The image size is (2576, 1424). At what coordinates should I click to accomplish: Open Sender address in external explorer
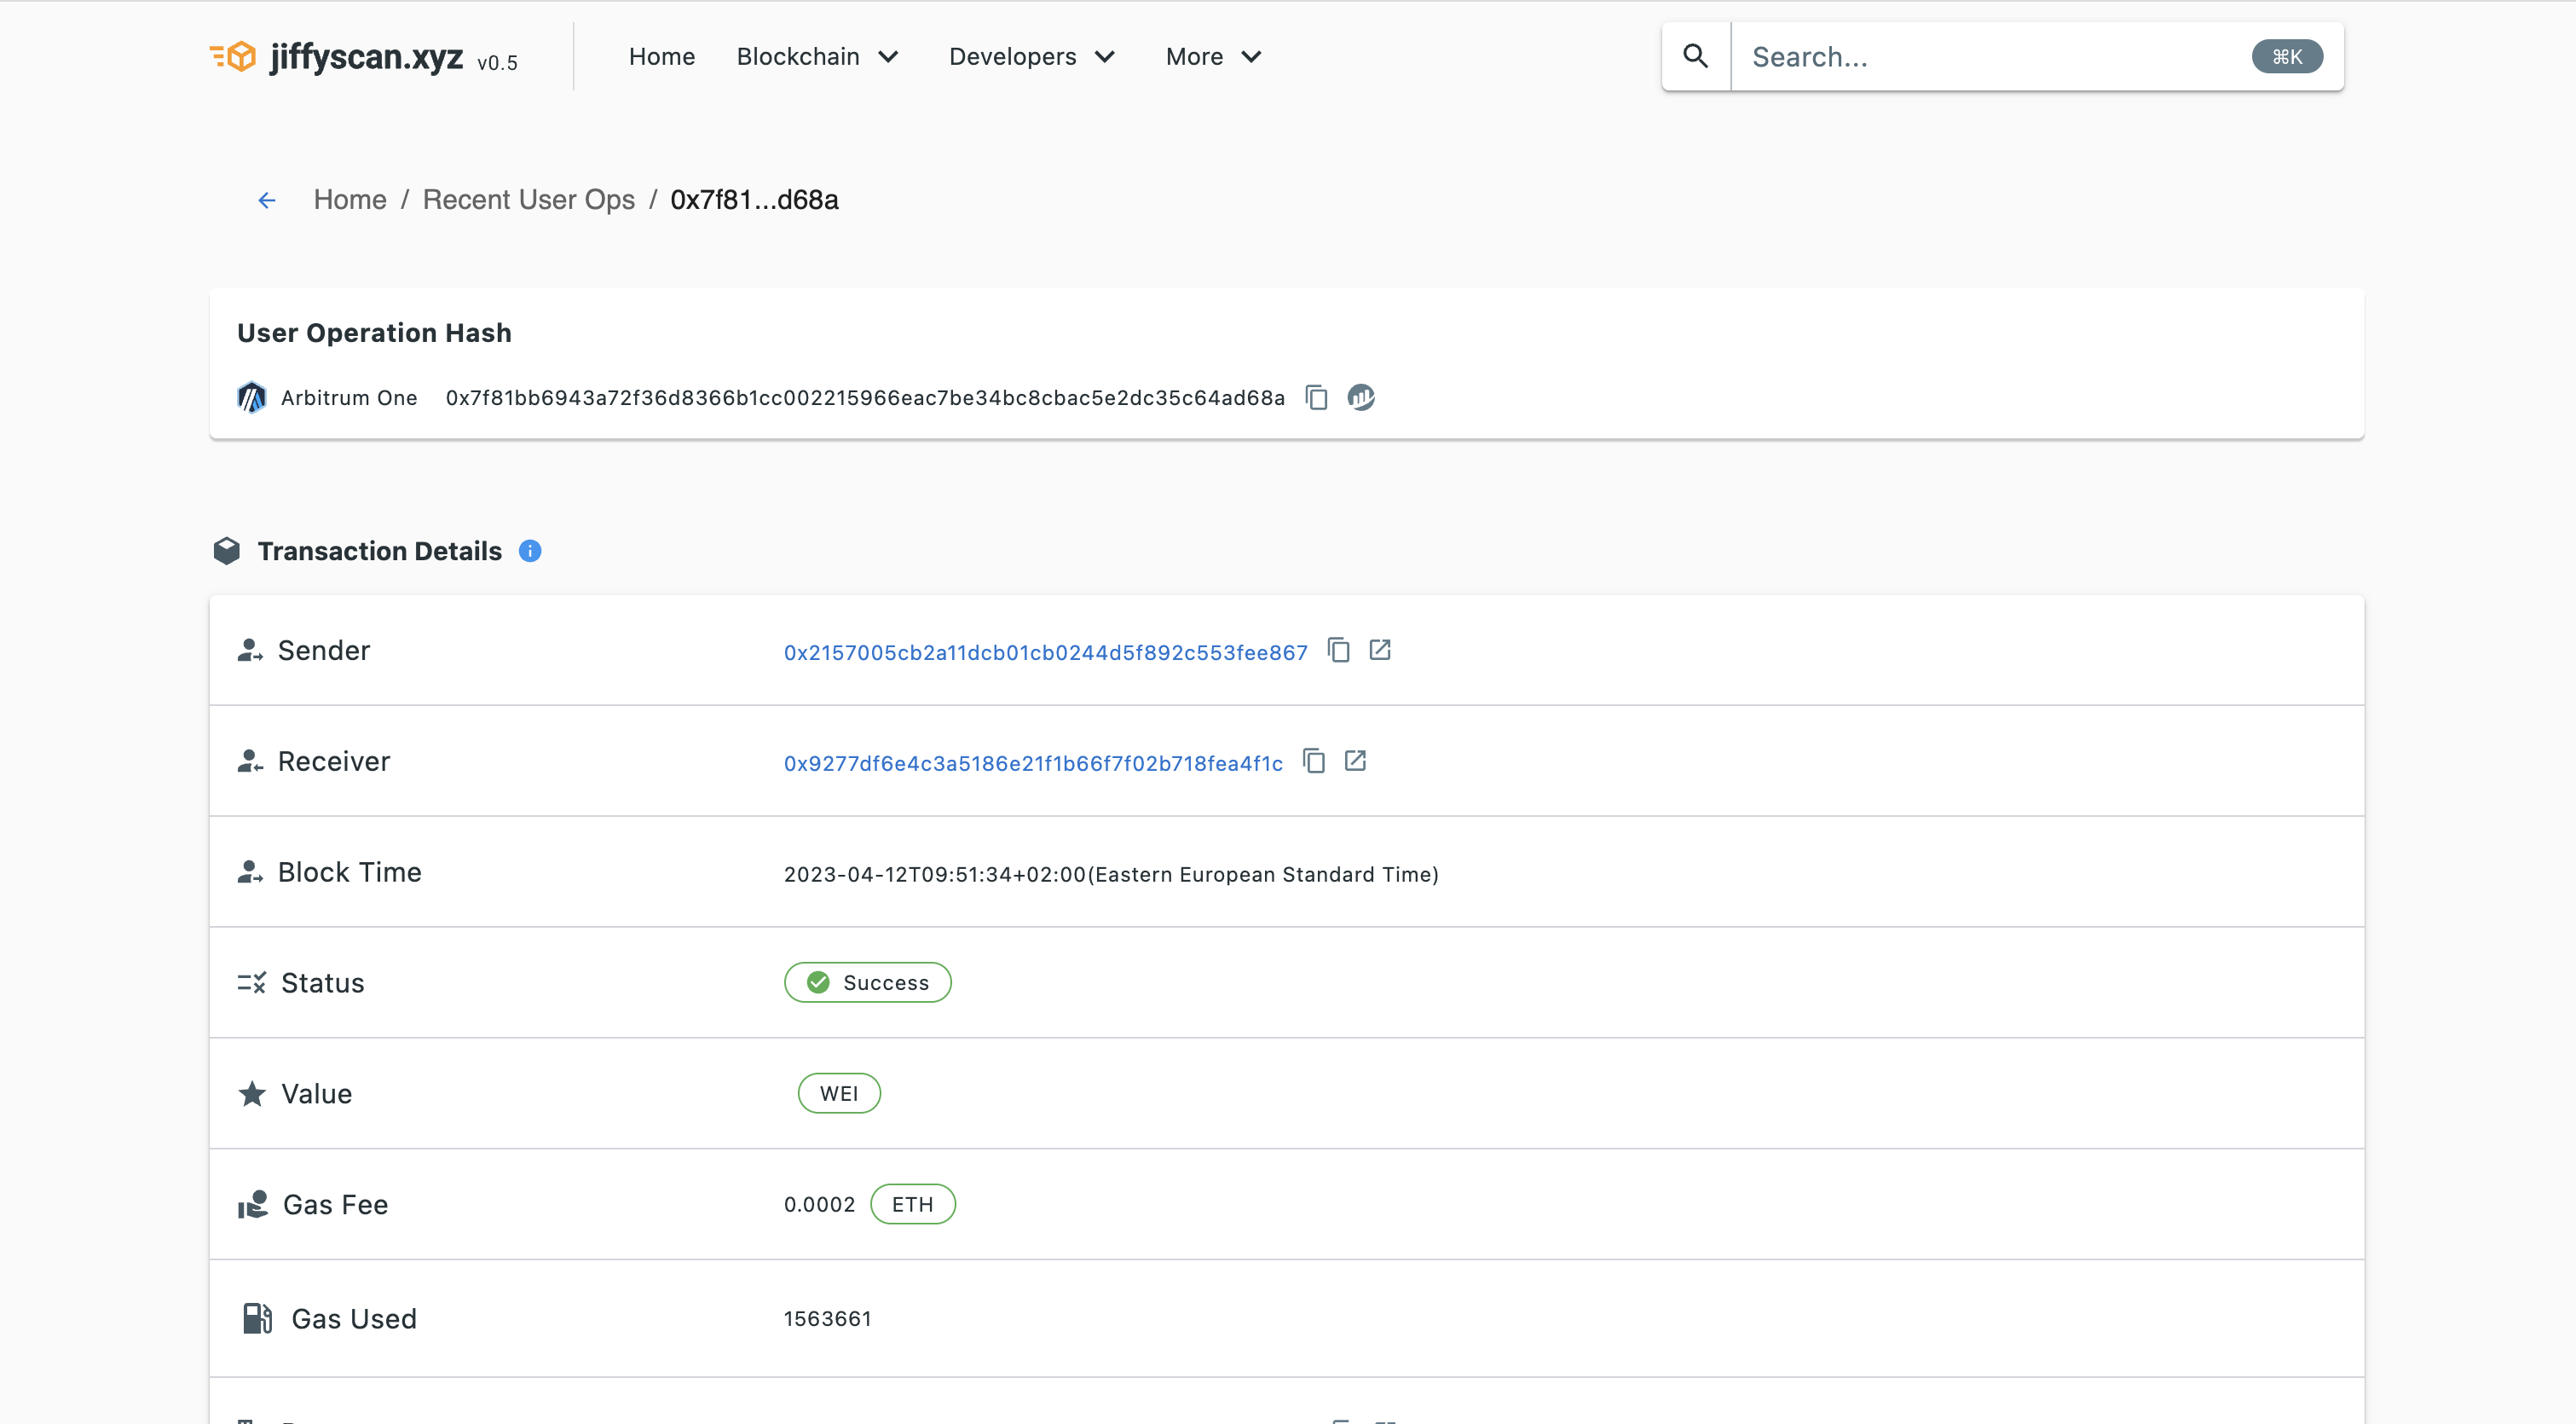[1380, 650]
